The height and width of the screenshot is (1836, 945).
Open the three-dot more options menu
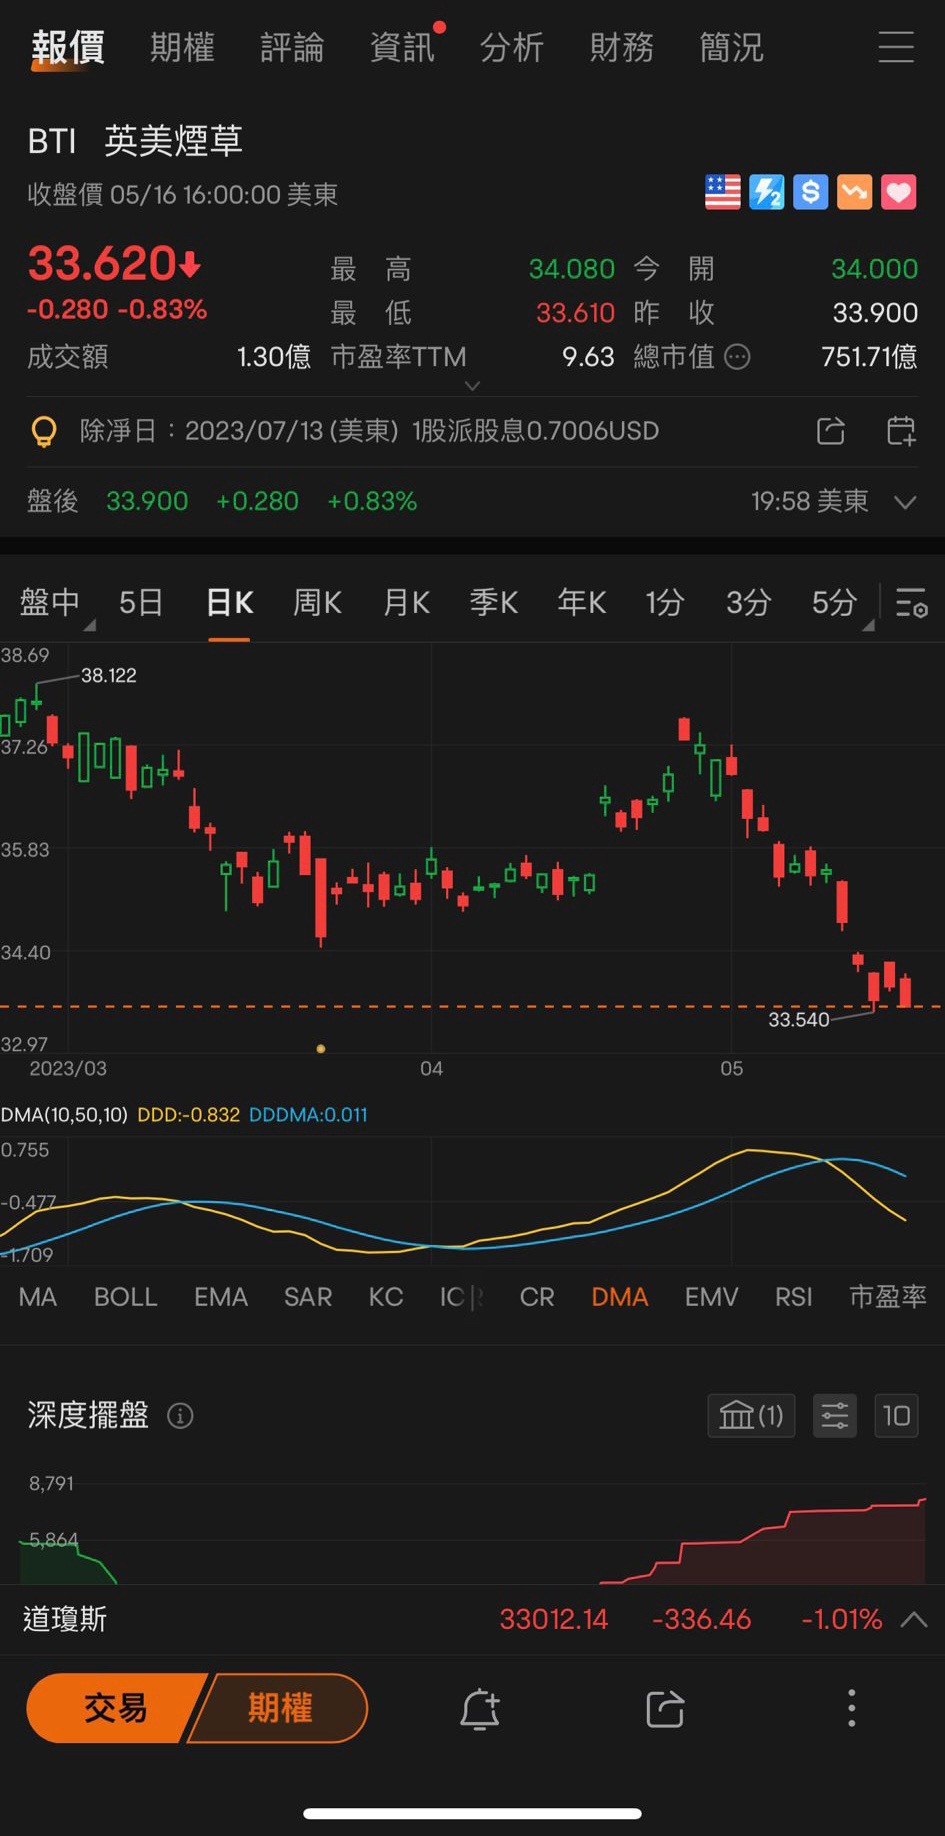(x=852, y=1709)
